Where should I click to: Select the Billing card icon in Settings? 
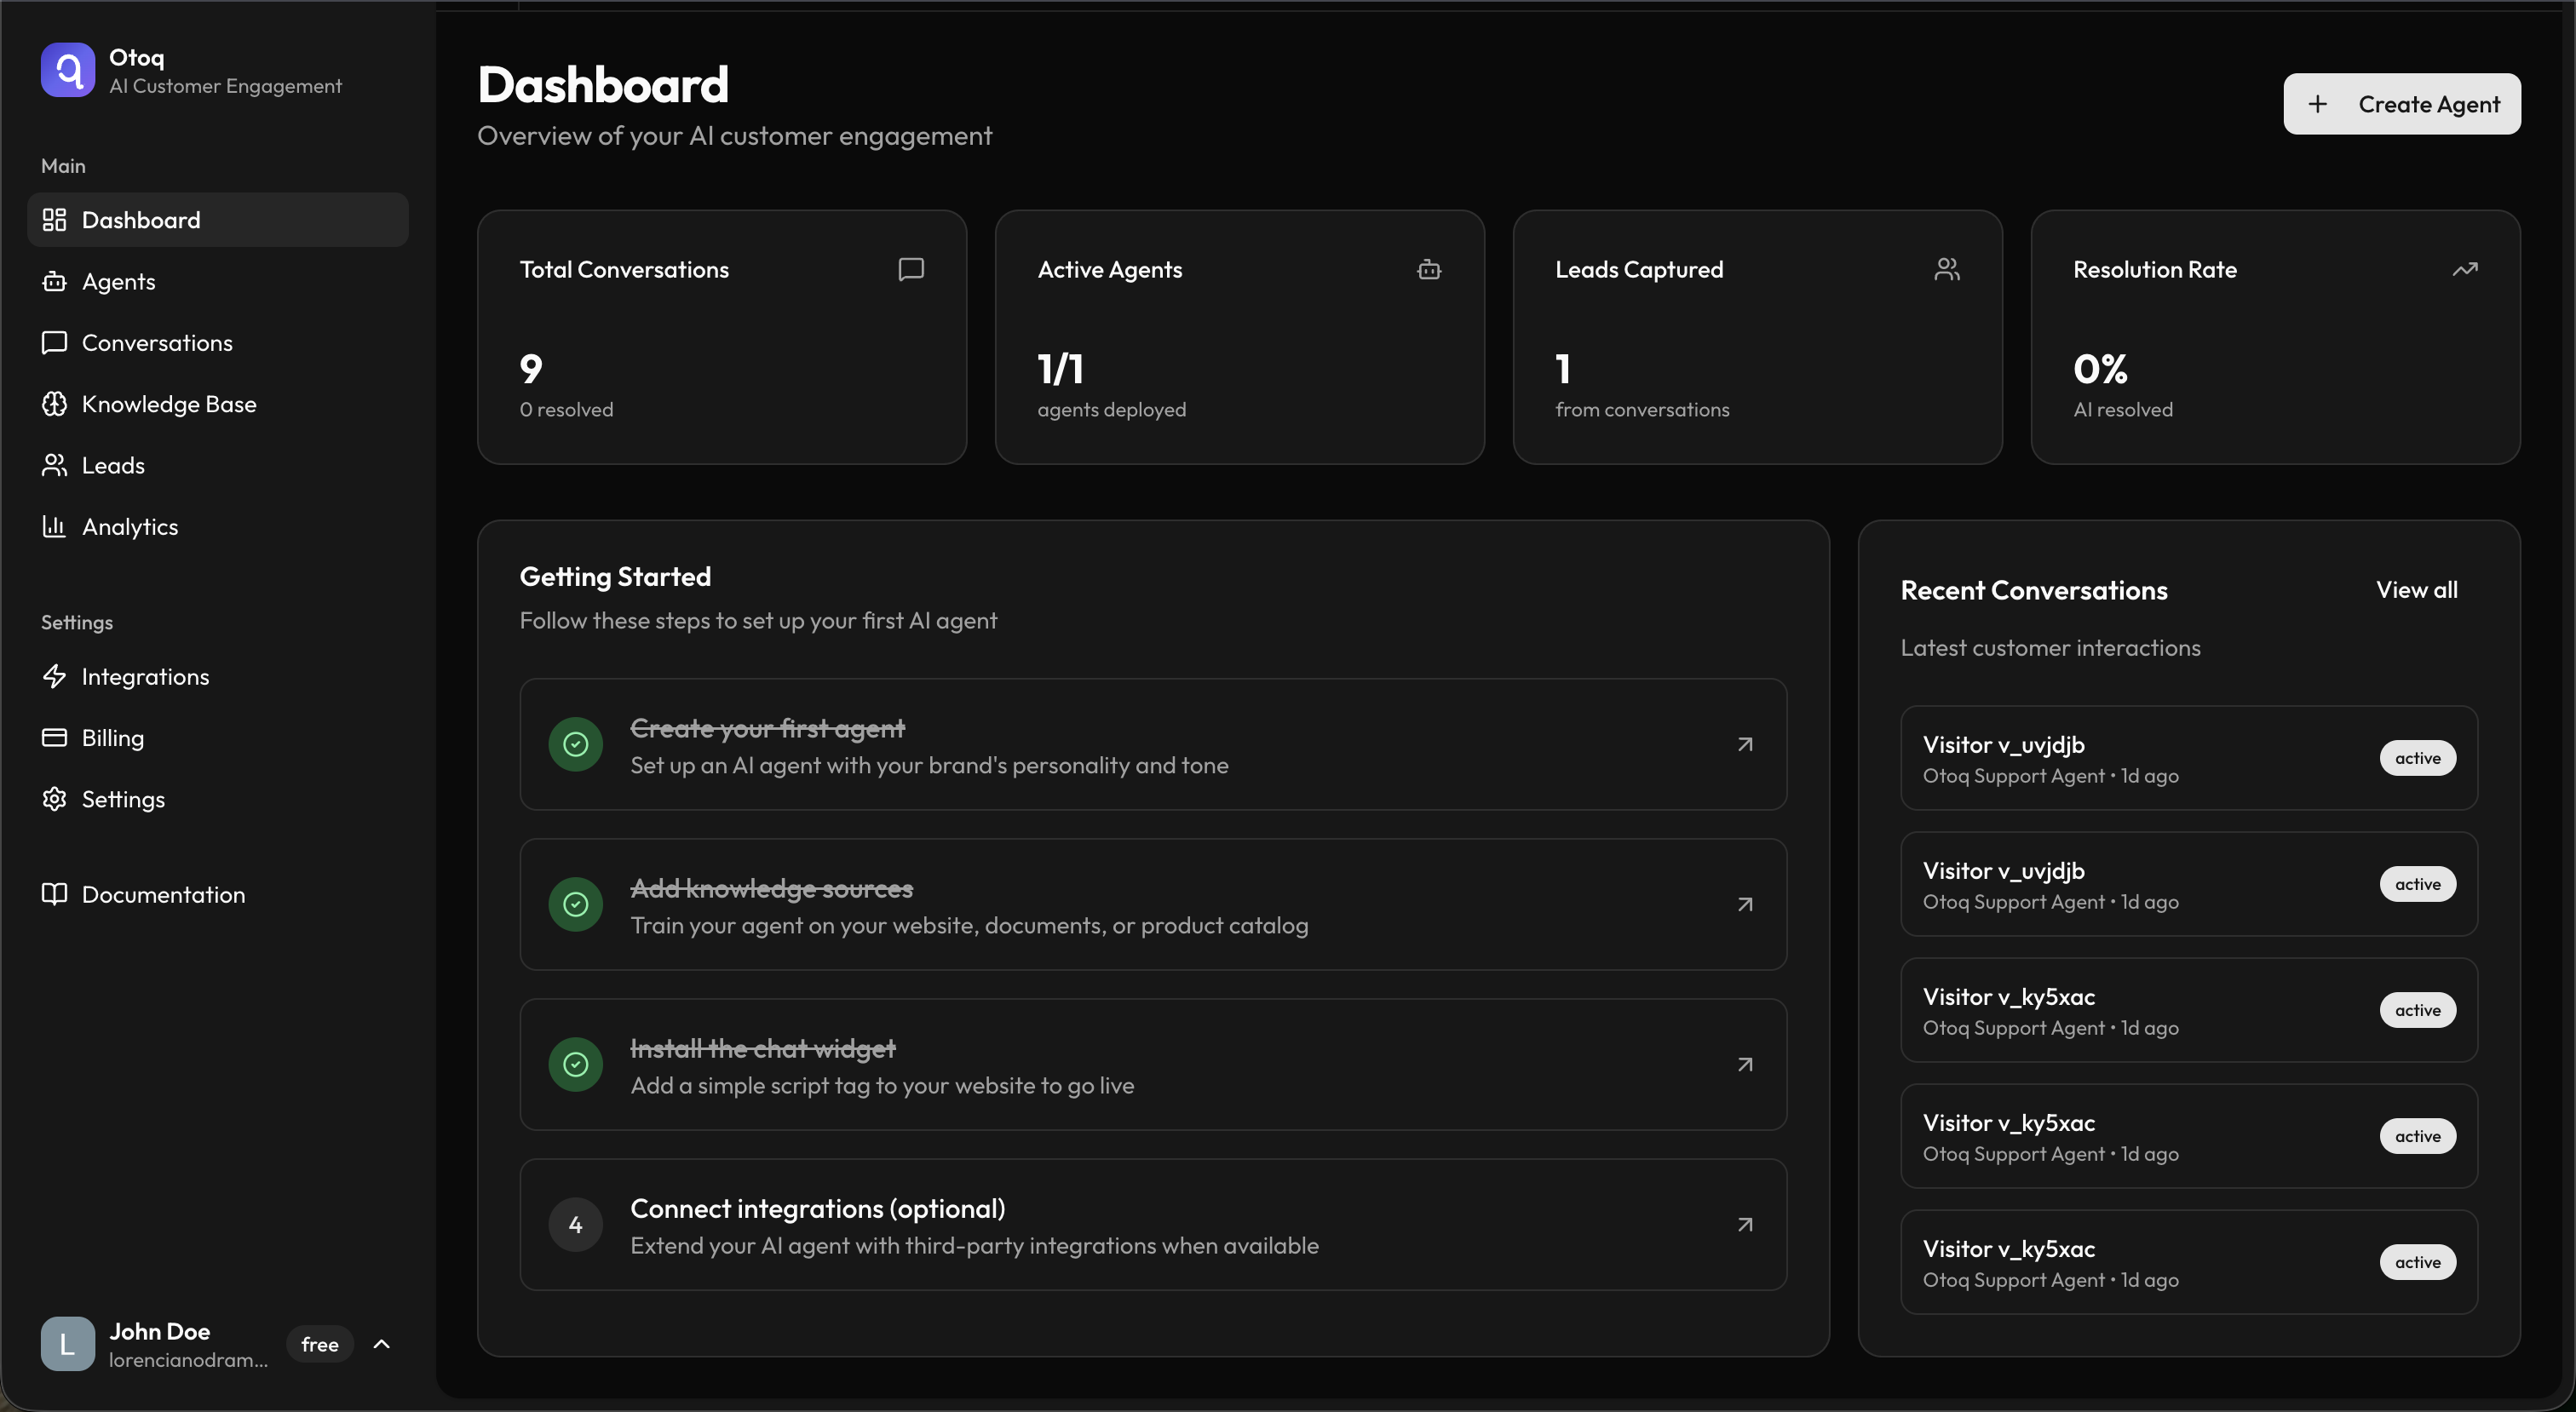coord(55,738)
